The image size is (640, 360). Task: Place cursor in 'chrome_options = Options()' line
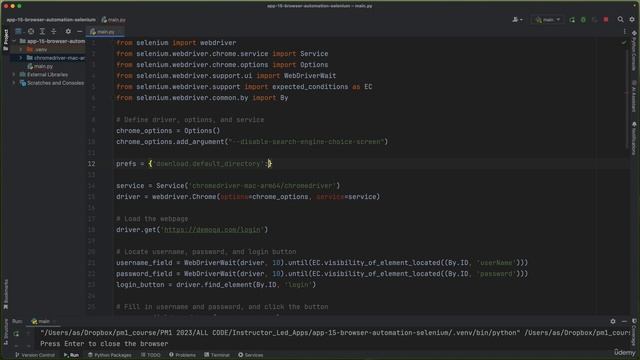(x=168, y=131)
